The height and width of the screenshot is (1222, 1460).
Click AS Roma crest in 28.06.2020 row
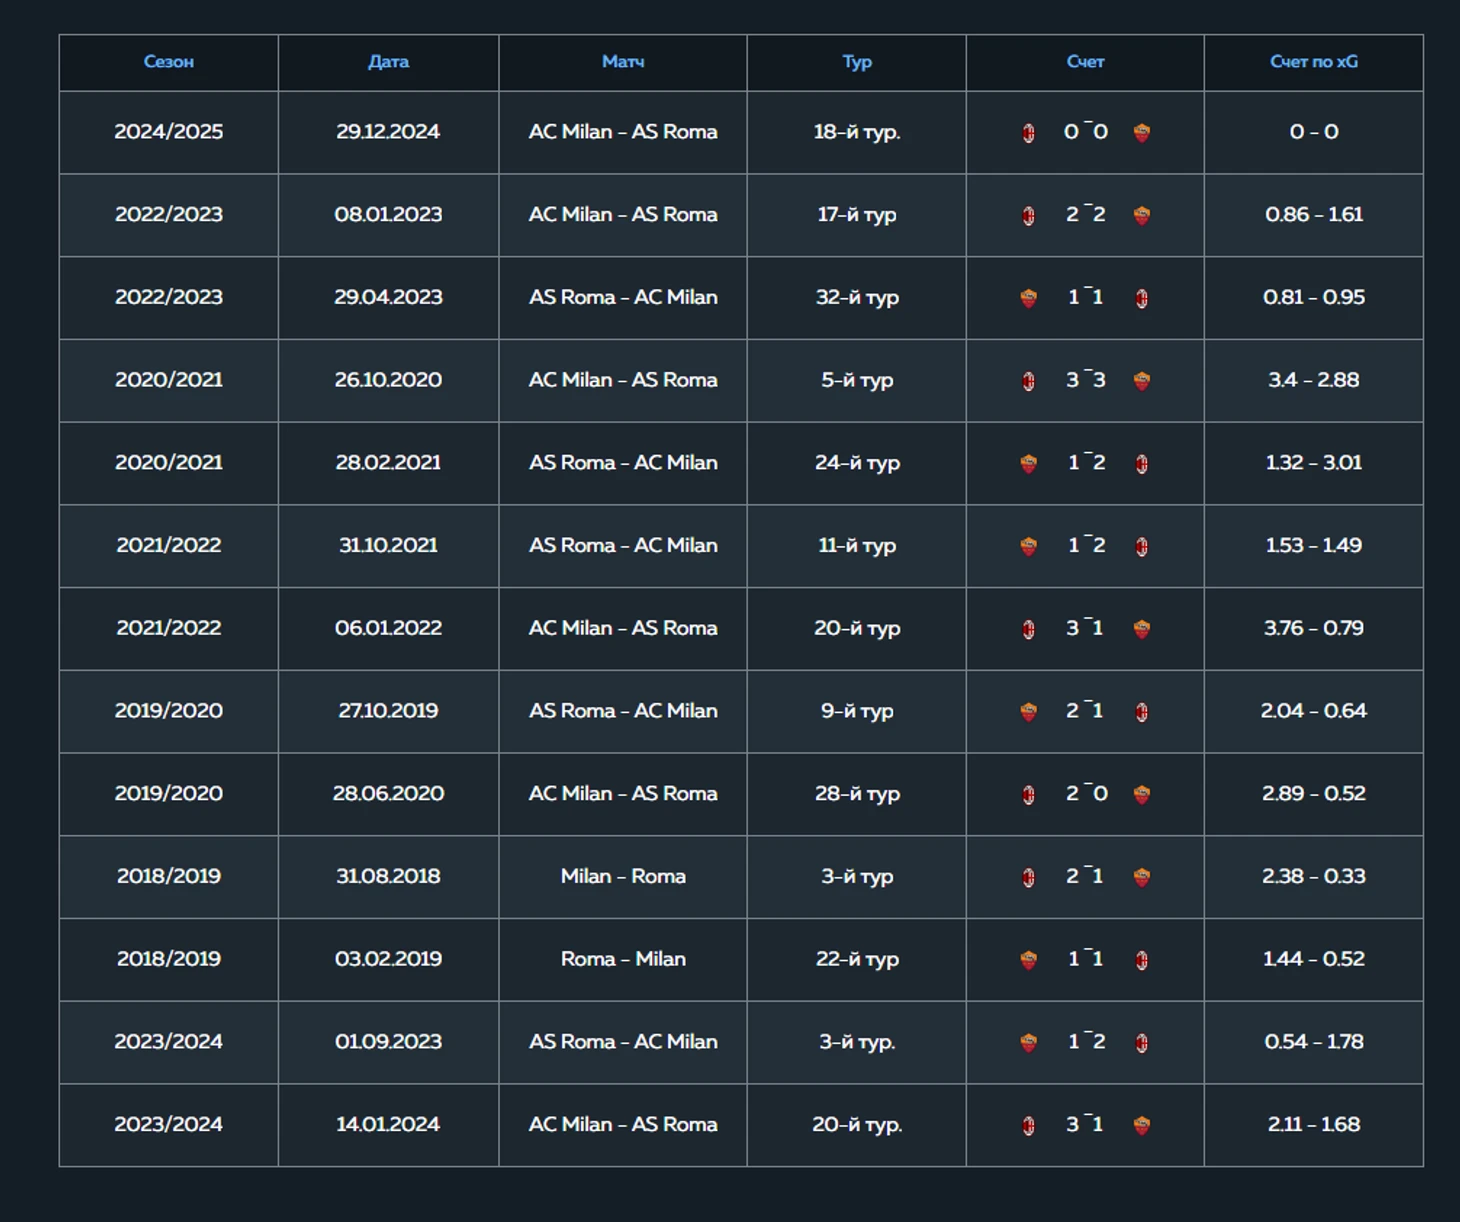point(1141,795)
